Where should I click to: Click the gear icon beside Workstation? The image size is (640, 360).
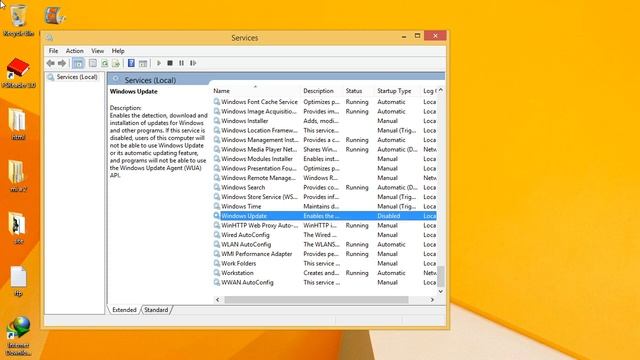point(217,273)
